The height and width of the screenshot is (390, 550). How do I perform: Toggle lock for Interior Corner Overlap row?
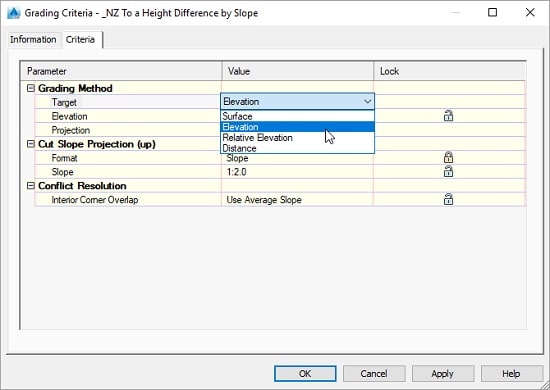(448, 199)
